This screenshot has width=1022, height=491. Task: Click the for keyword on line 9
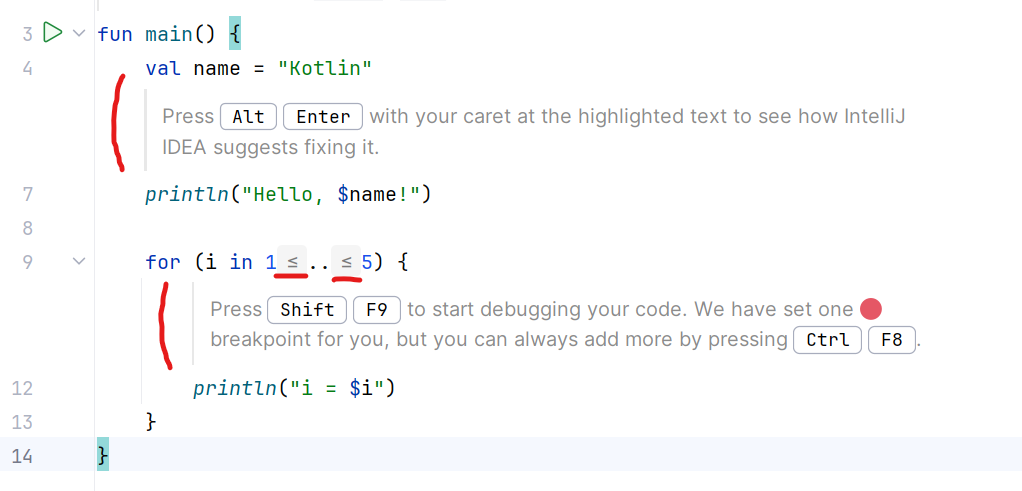point(163,263)
